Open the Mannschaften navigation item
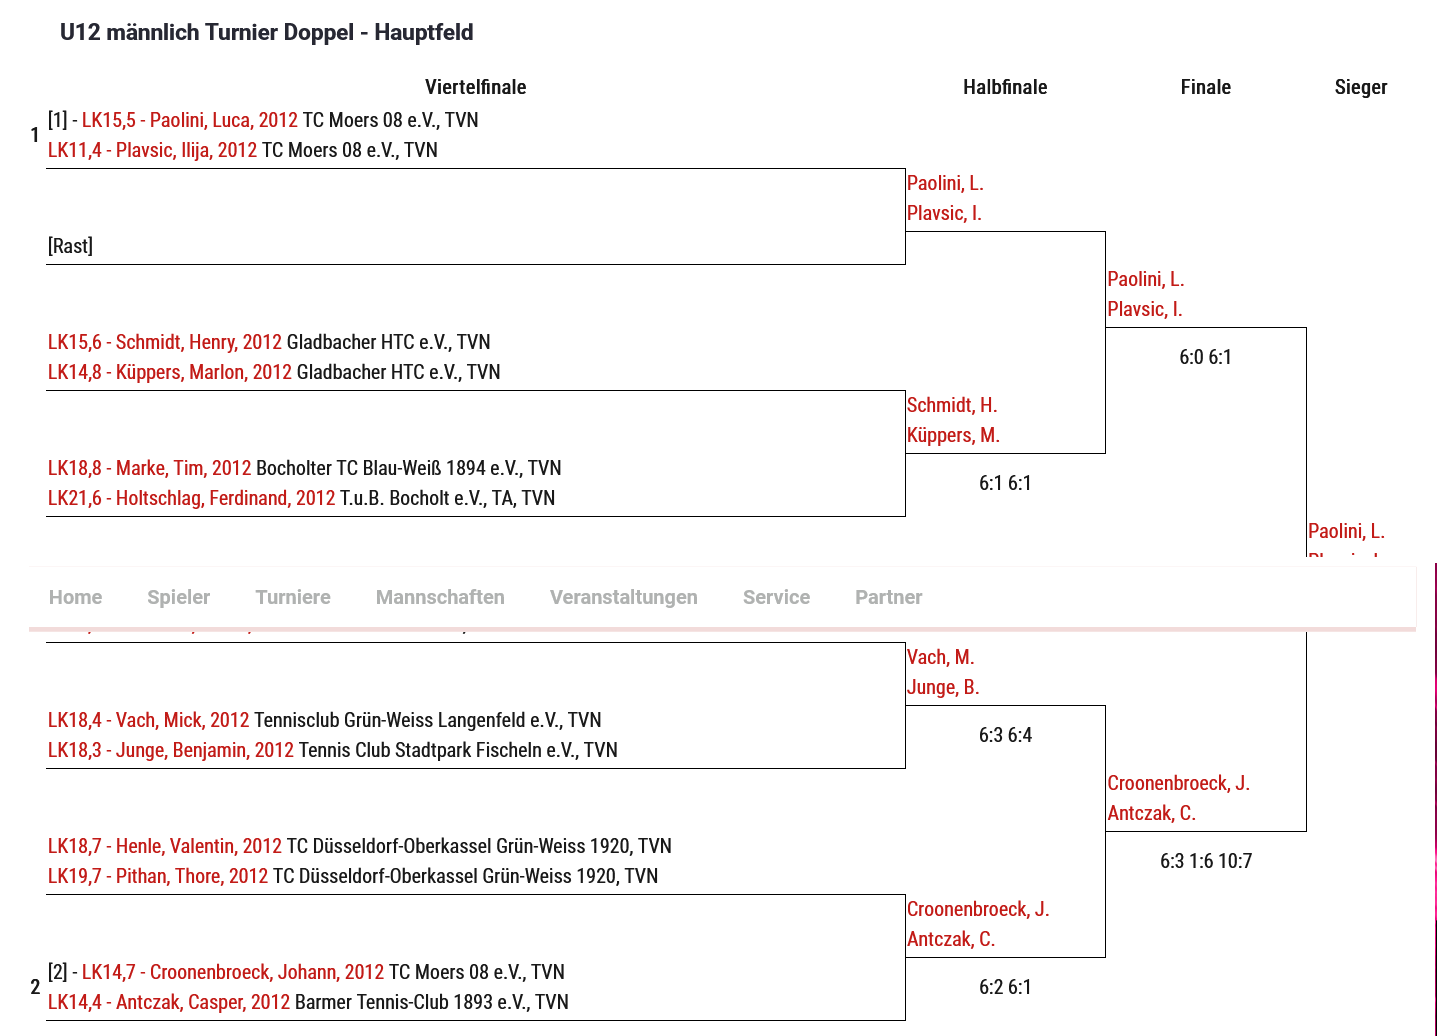The width and height of the screenshot is (1437, 1036). [x=440, y=597]
